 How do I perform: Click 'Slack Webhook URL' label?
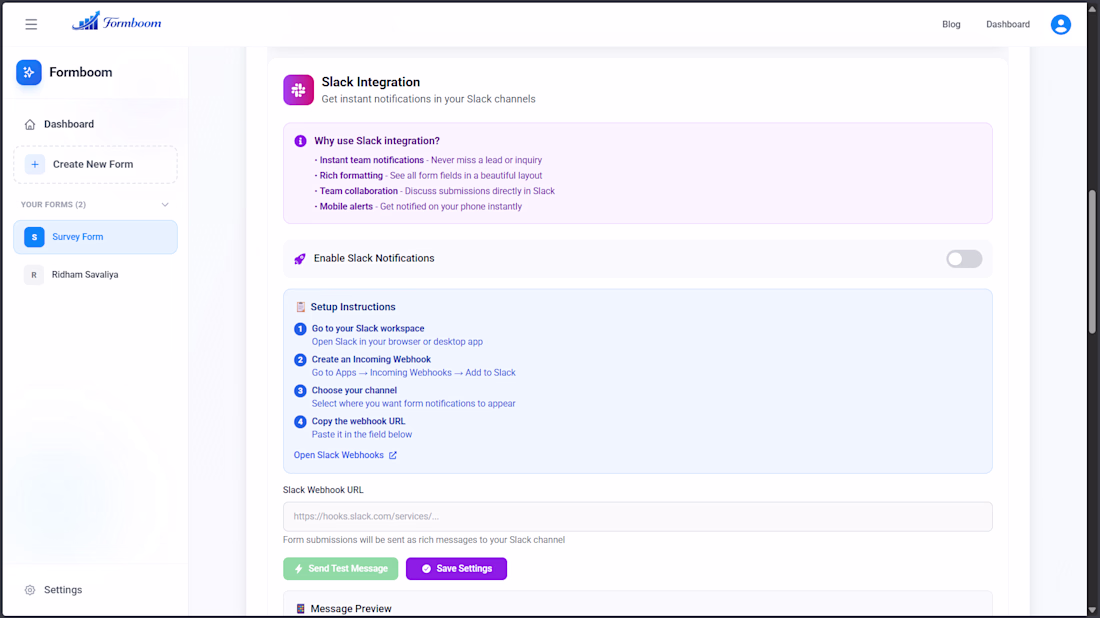pyautogui.click(x=323, y=490)
